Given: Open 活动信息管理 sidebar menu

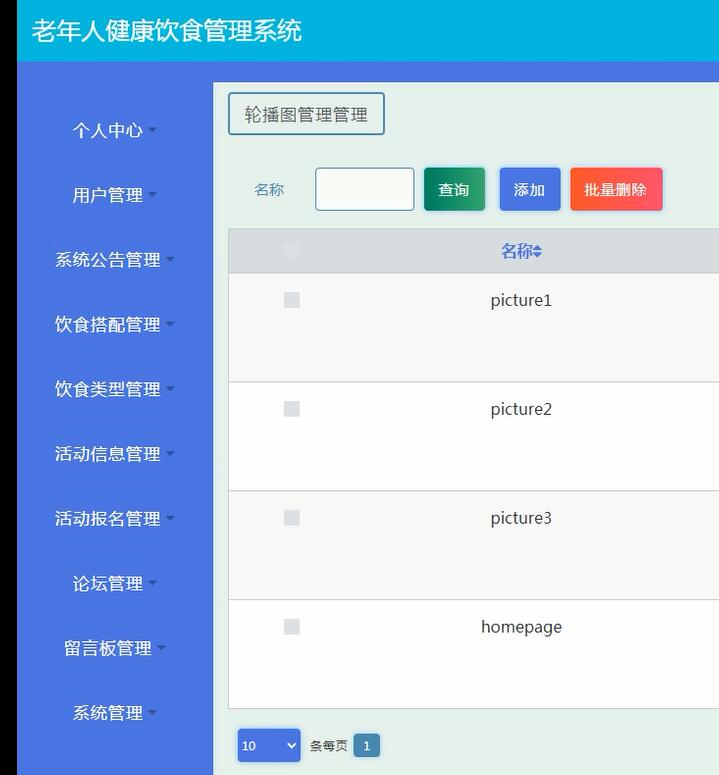Looking at the screenshot, I should tap(114, 454).
